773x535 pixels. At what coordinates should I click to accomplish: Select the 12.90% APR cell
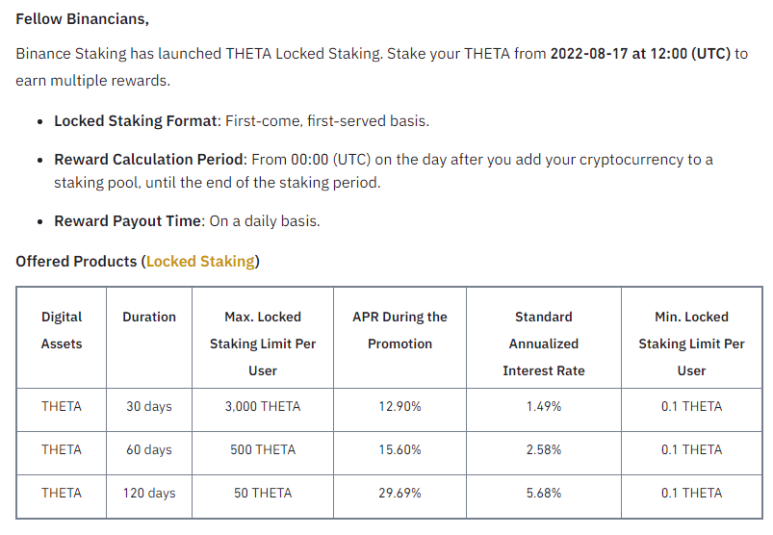click(400, 407)
